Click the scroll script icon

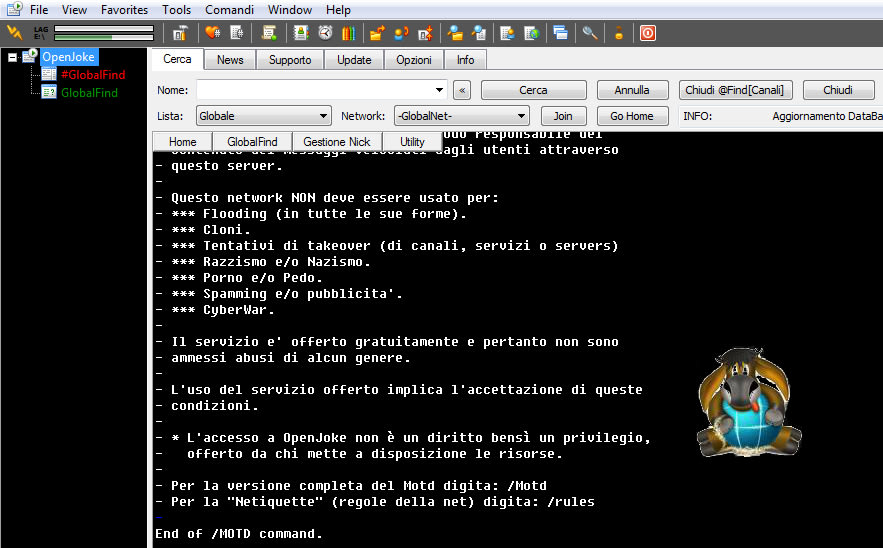(269, 33)
